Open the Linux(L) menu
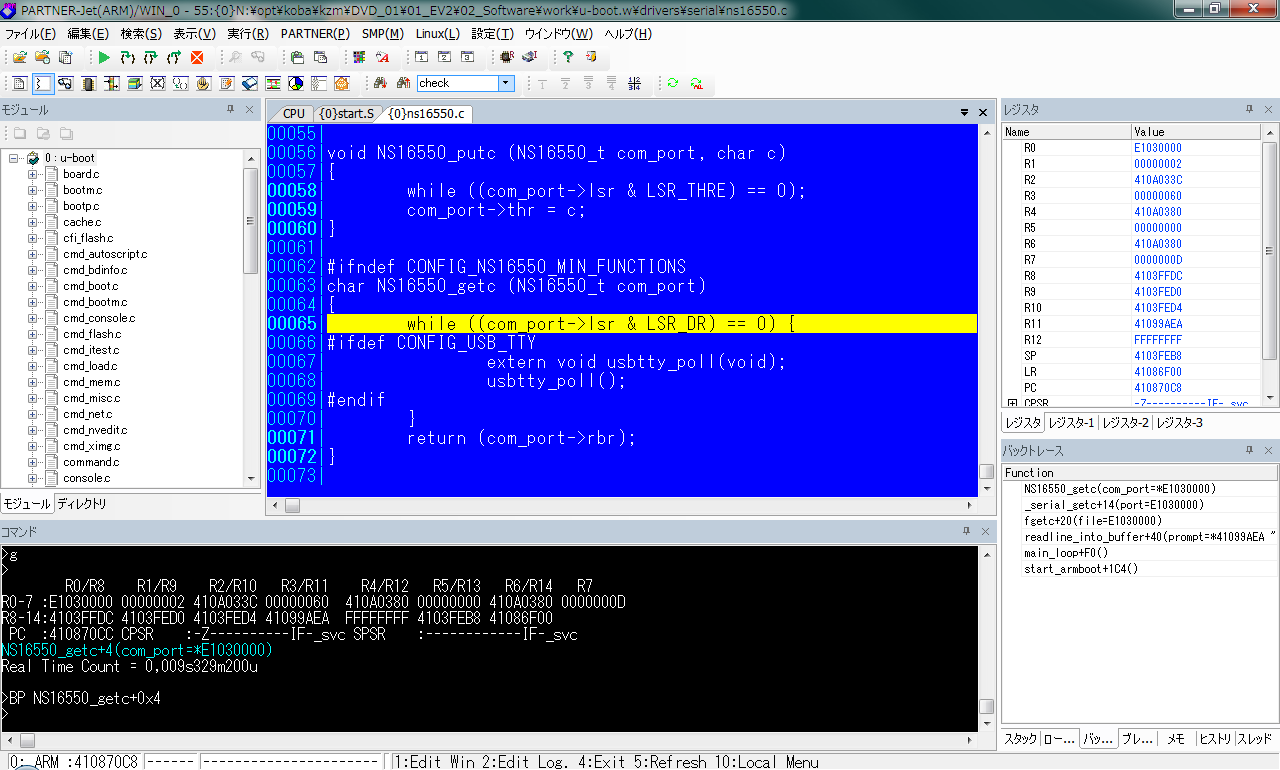Image resolution: width=1280 pixels, height=770 pixels. pyautogui.click(x=437, y=33)
